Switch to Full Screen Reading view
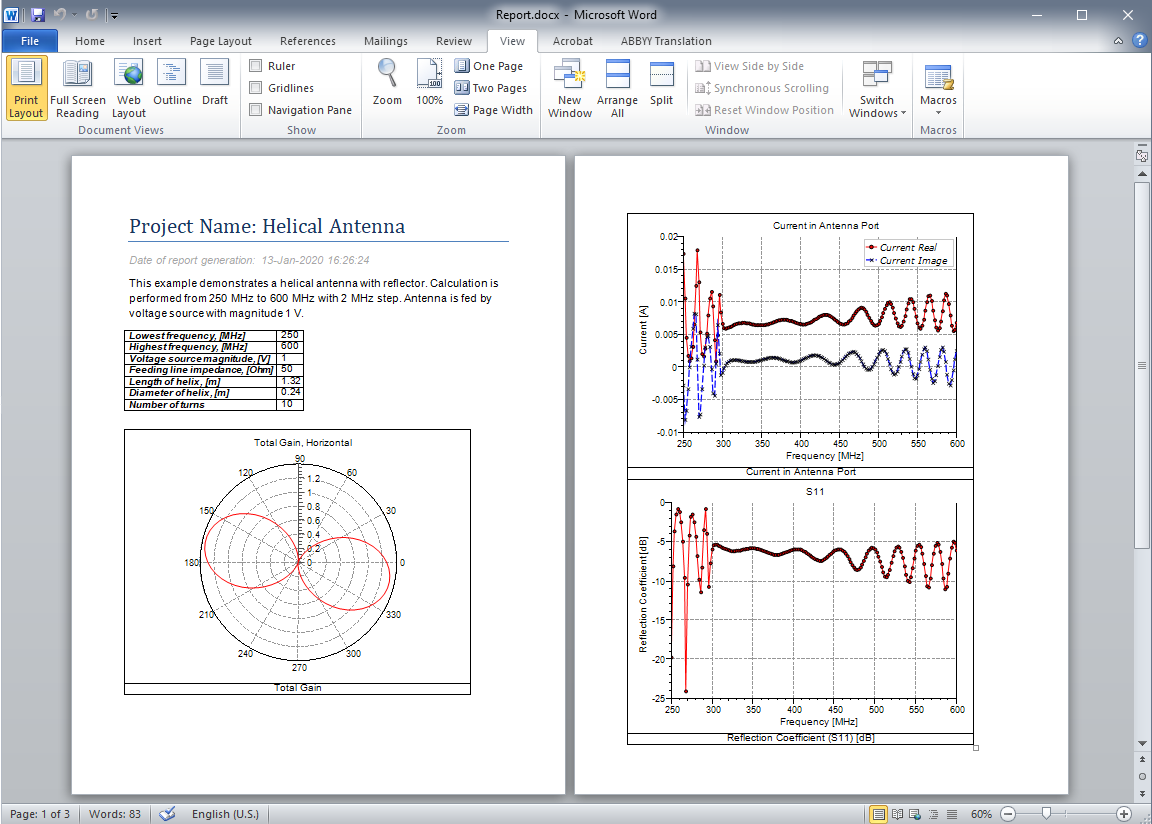The image size is (1152, 824). 77,88
